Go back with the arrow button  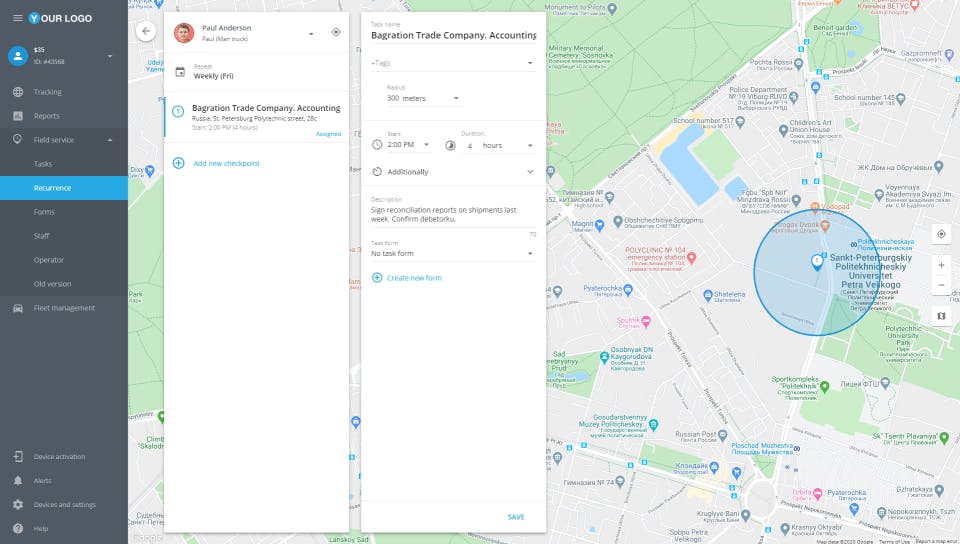[146, 31]
